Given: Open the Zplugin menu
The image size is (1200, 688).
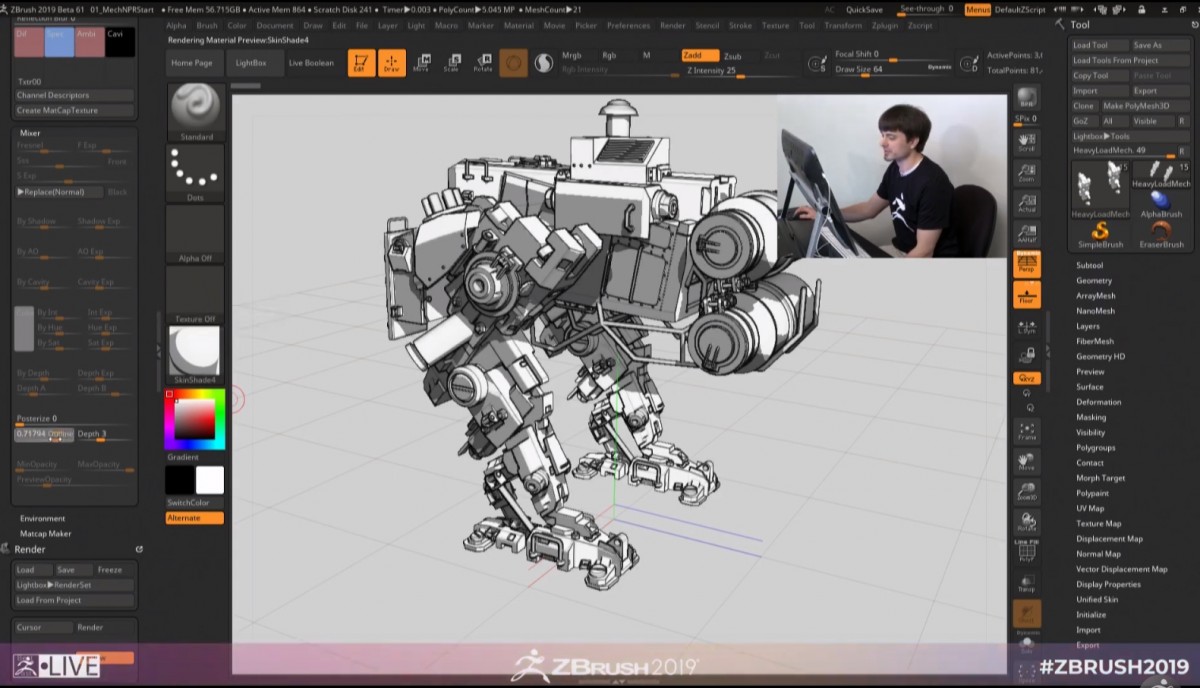Looking at the screenshot, I should [x=884, y=25].
